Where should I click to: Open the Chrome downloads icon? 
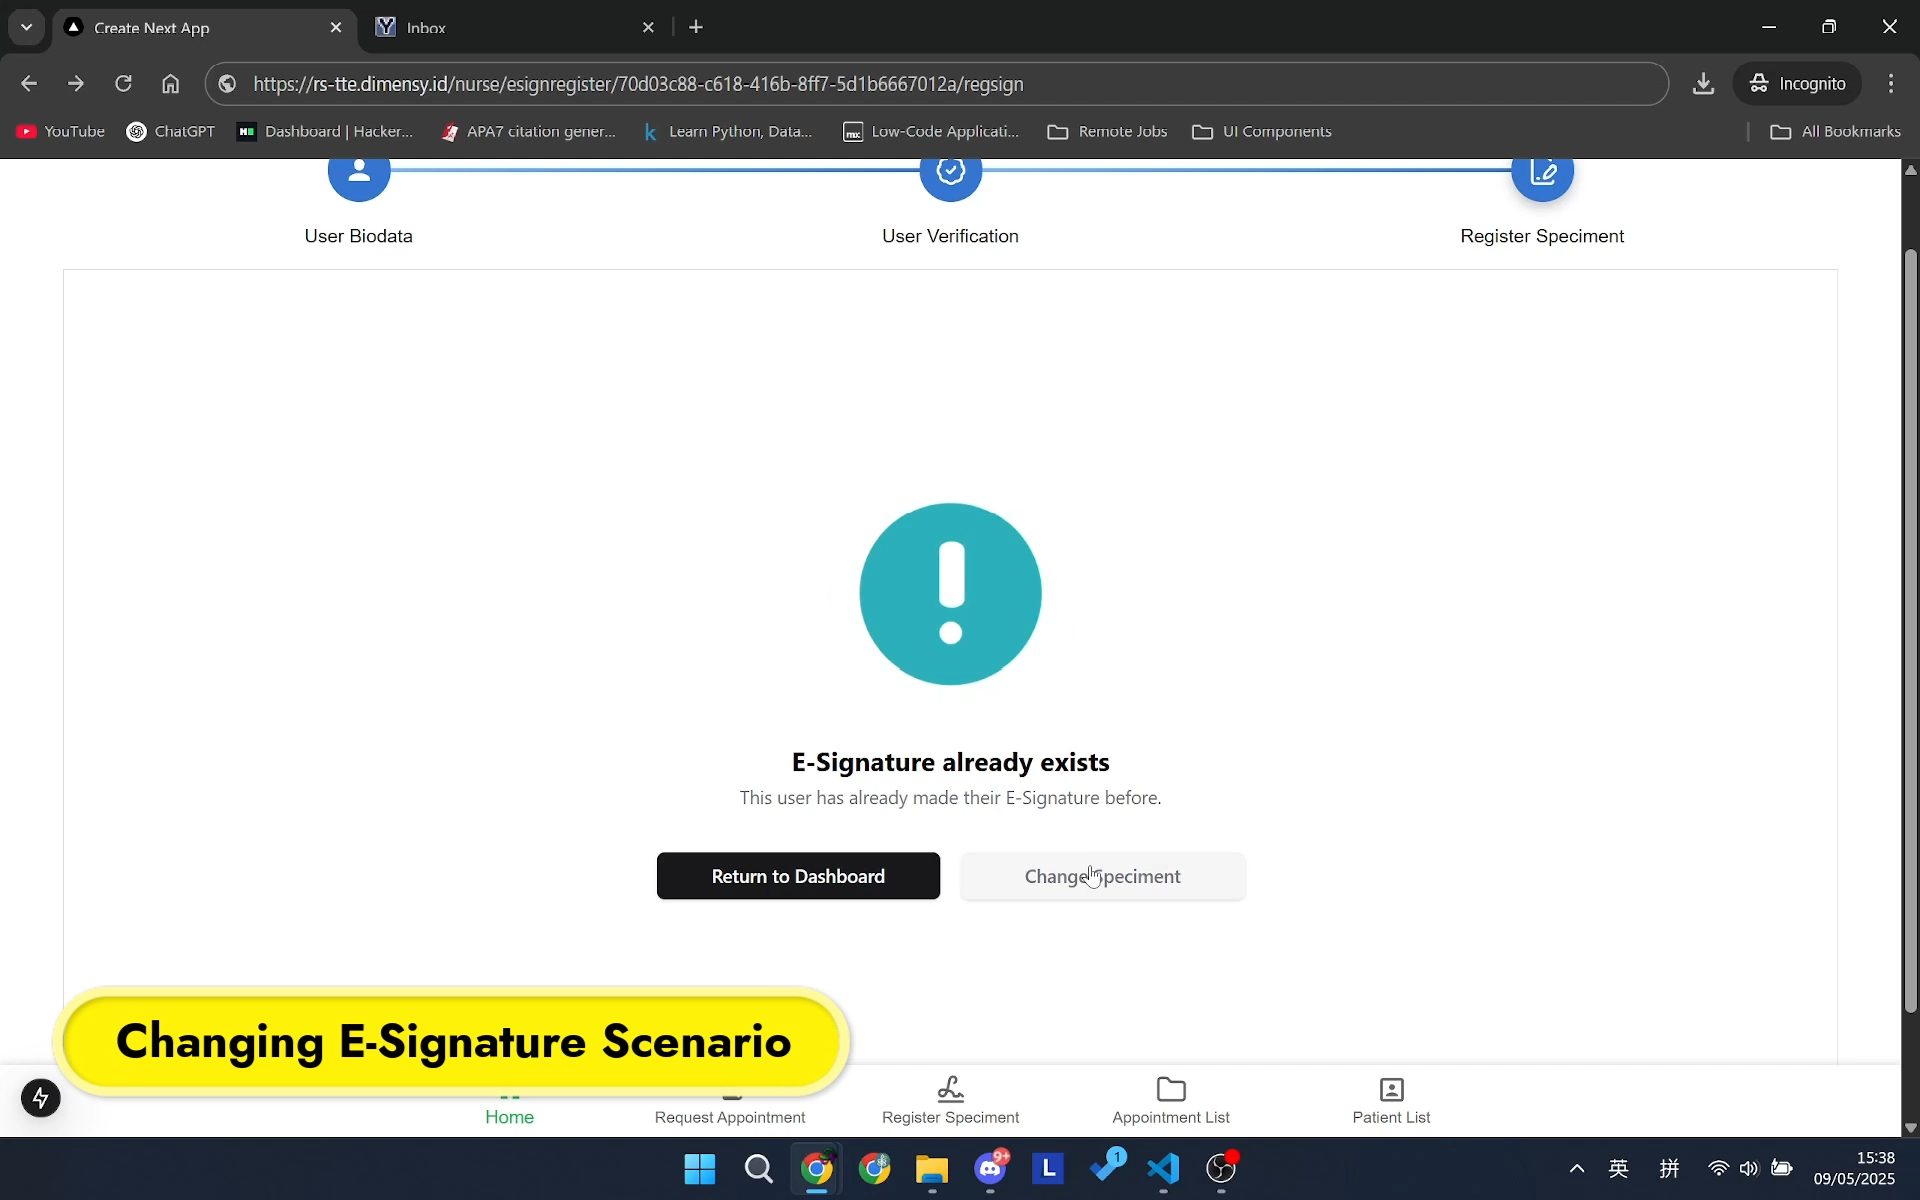click(x=1703, y=84)
